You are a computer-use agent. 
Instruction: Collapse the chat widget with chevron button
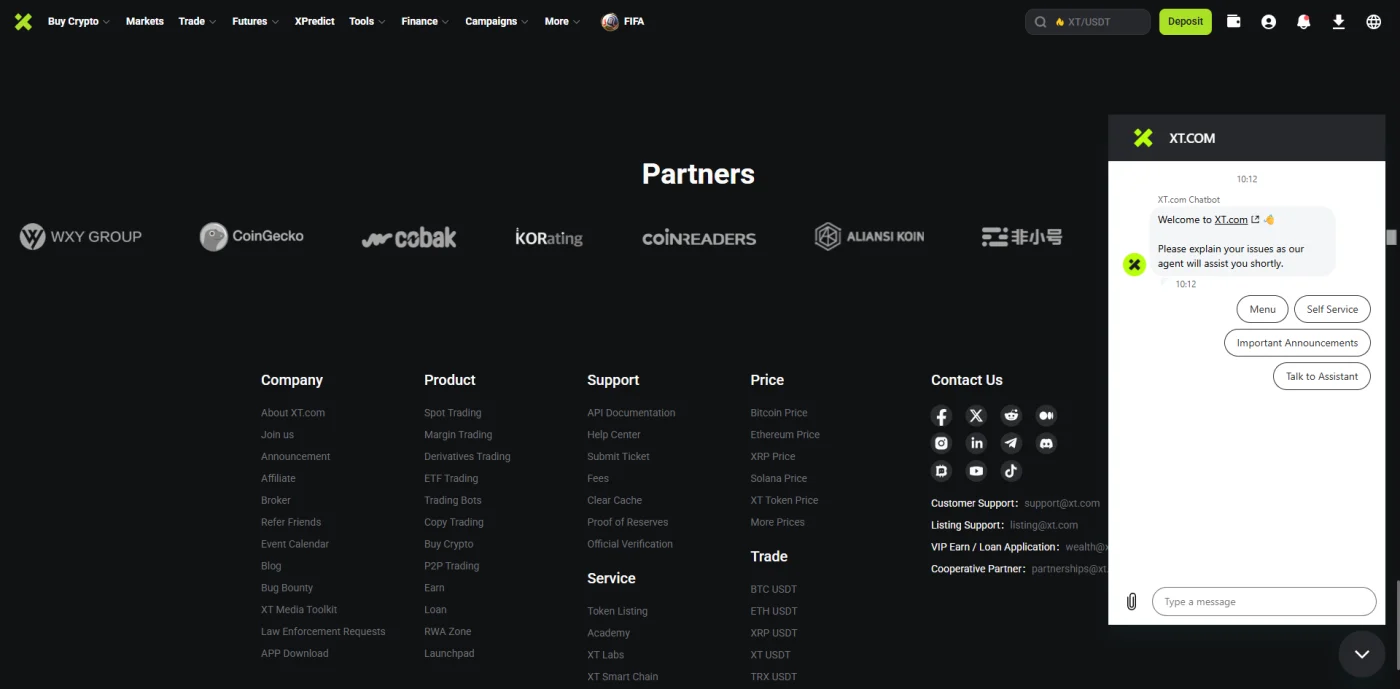1361,653
